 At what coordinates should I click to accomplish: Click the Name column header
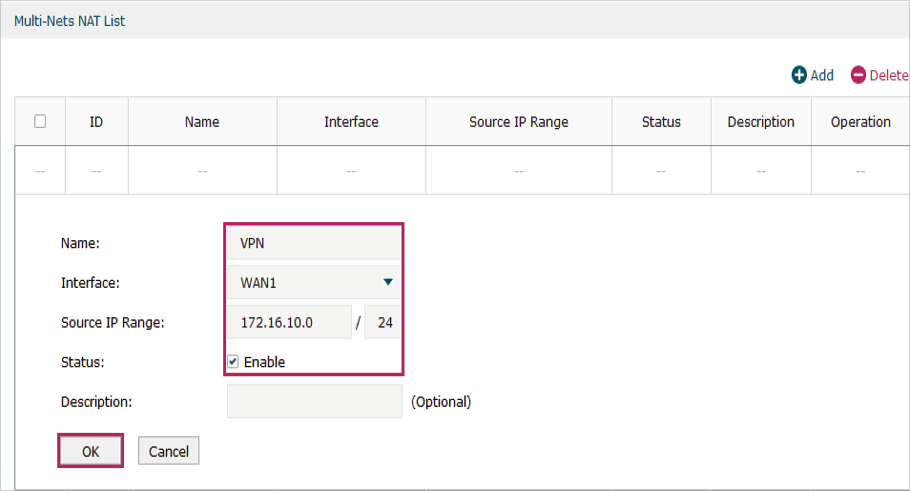[x=202, y=122]
